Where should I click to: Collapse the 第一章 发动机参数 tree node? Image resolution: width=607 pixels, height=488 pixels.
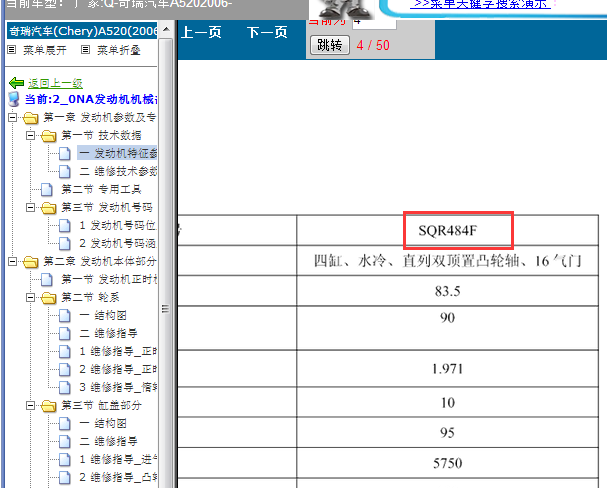coord(12,117)
